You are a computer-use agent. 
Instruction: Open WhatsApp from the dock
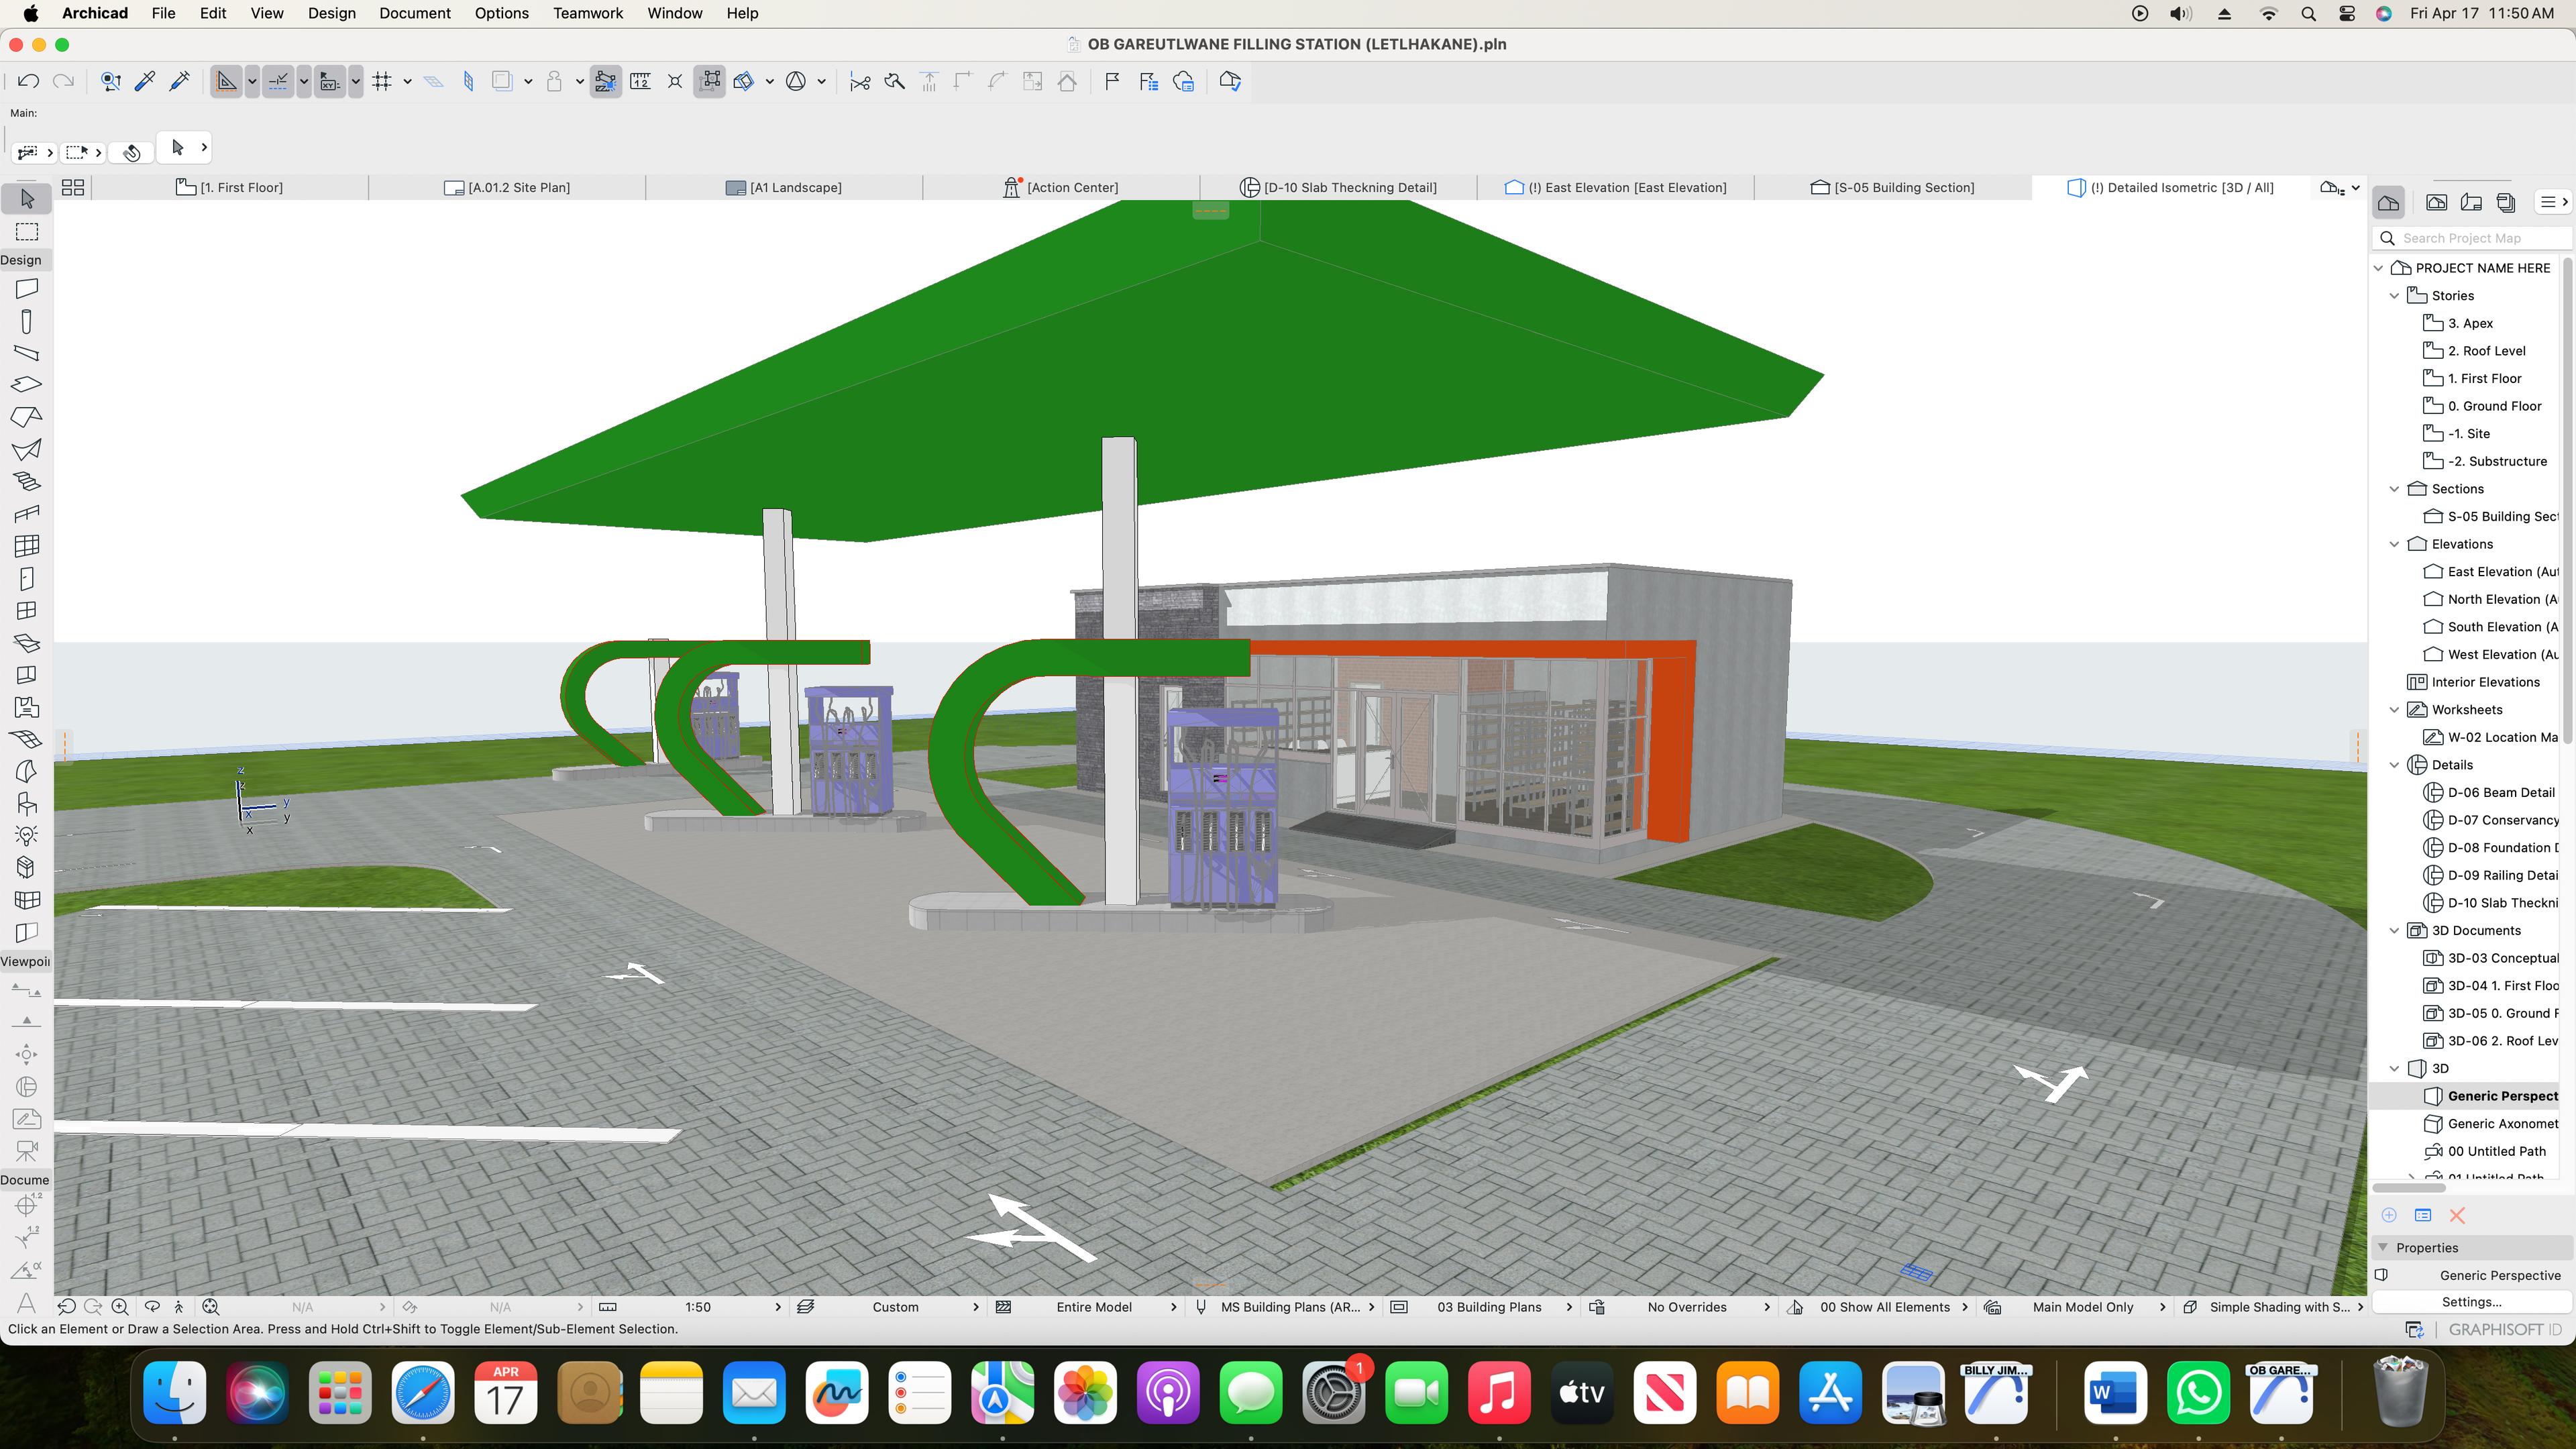pos(2198,1392)
